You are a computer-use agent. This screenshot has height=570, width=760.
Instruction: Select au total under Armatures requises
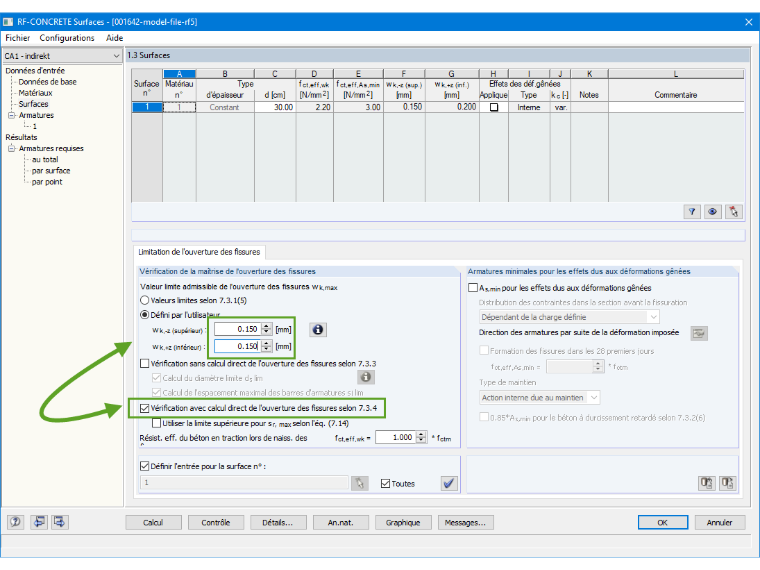click(x=45, y=159)
